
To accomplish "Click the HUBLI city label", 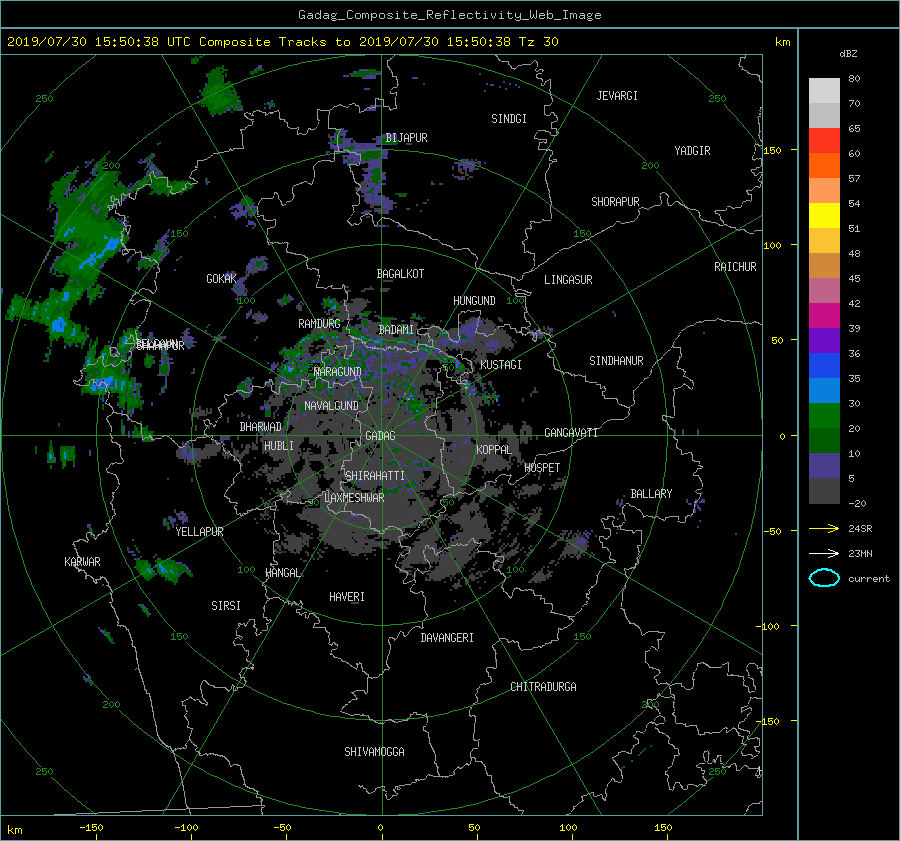I will pyautogui.click(x=279, y=445).
